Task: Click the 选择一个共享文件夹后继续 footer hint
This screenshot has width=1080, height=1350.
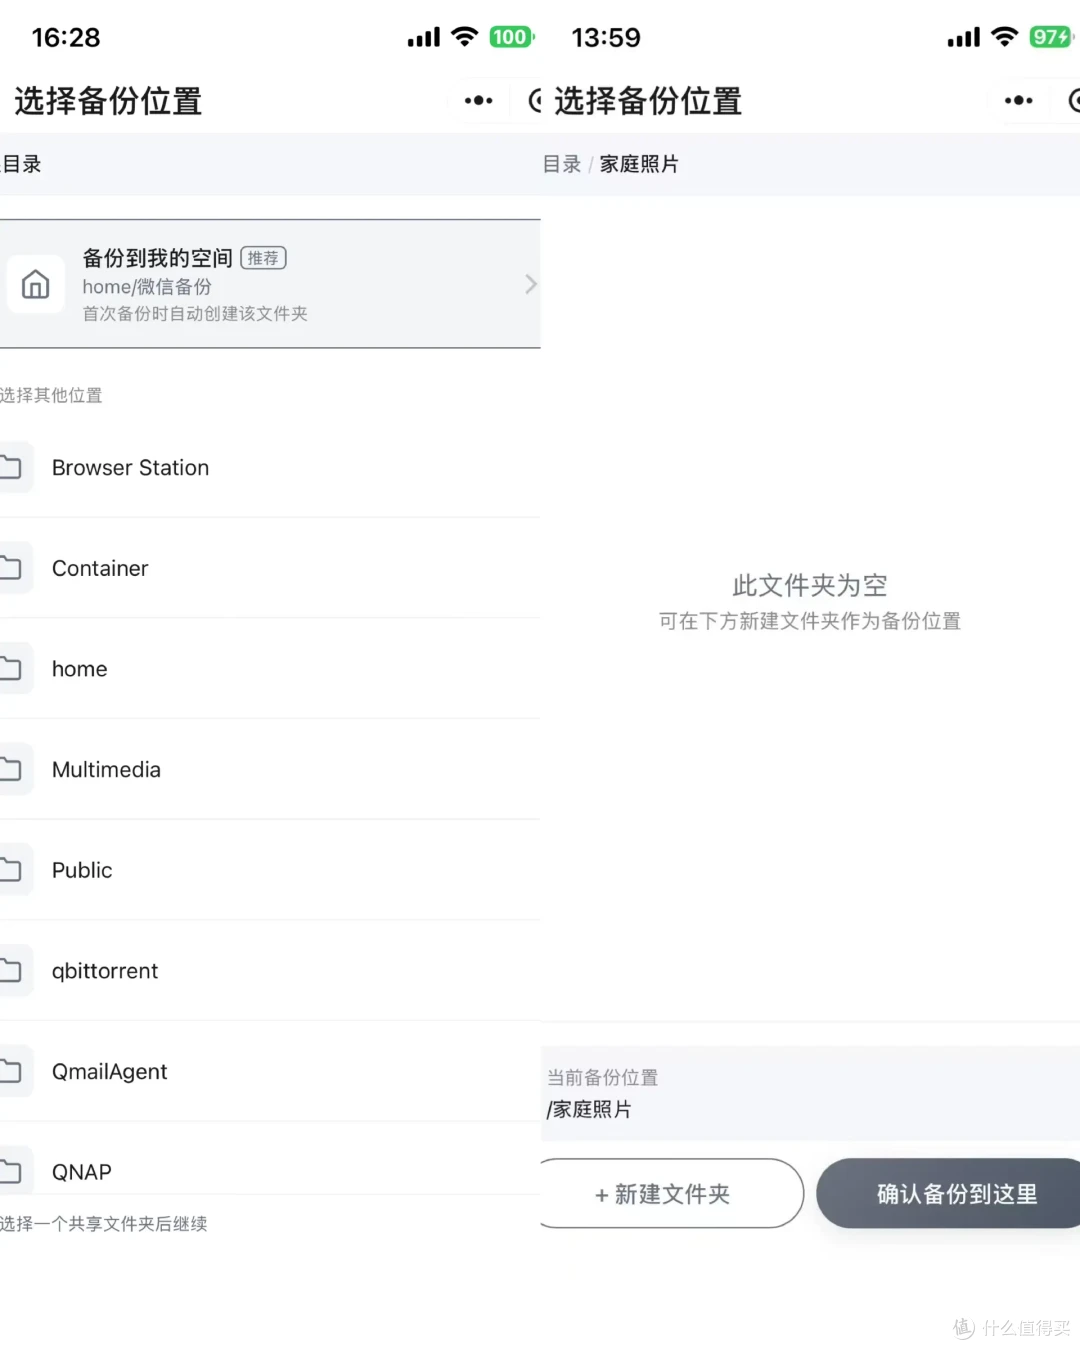Action: 104,1224
